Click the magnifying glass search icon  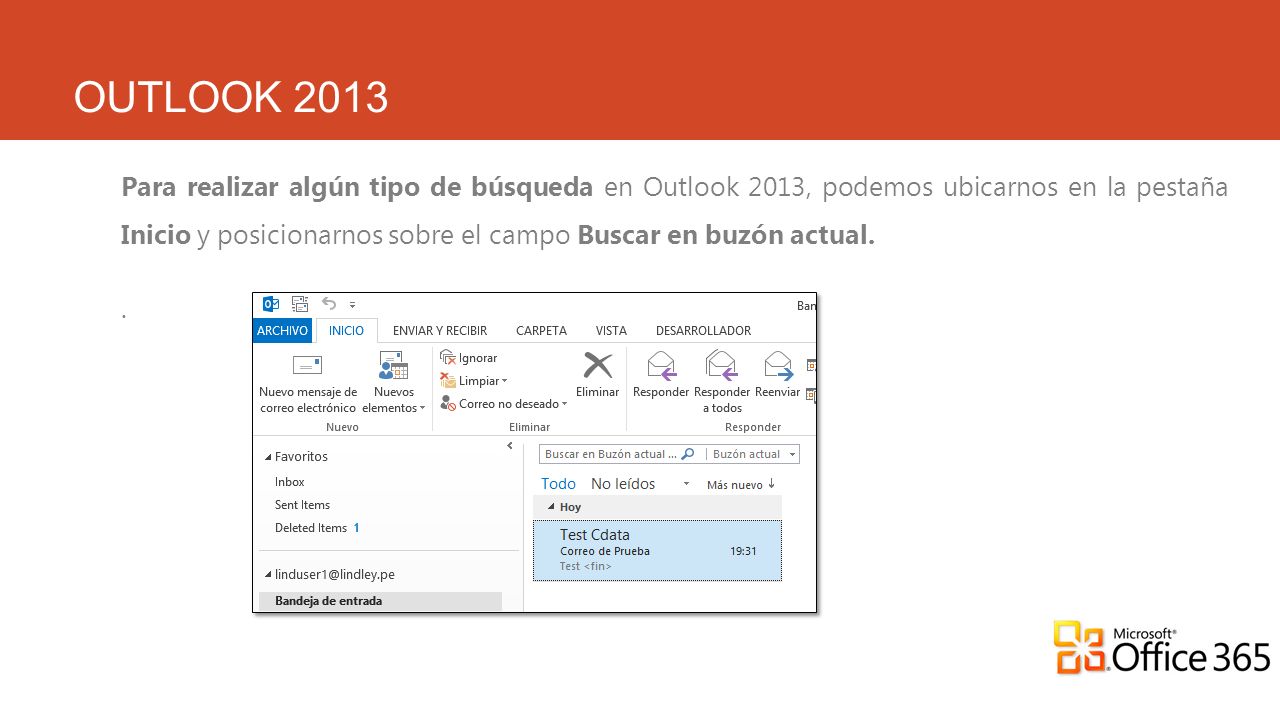(688, 454)
